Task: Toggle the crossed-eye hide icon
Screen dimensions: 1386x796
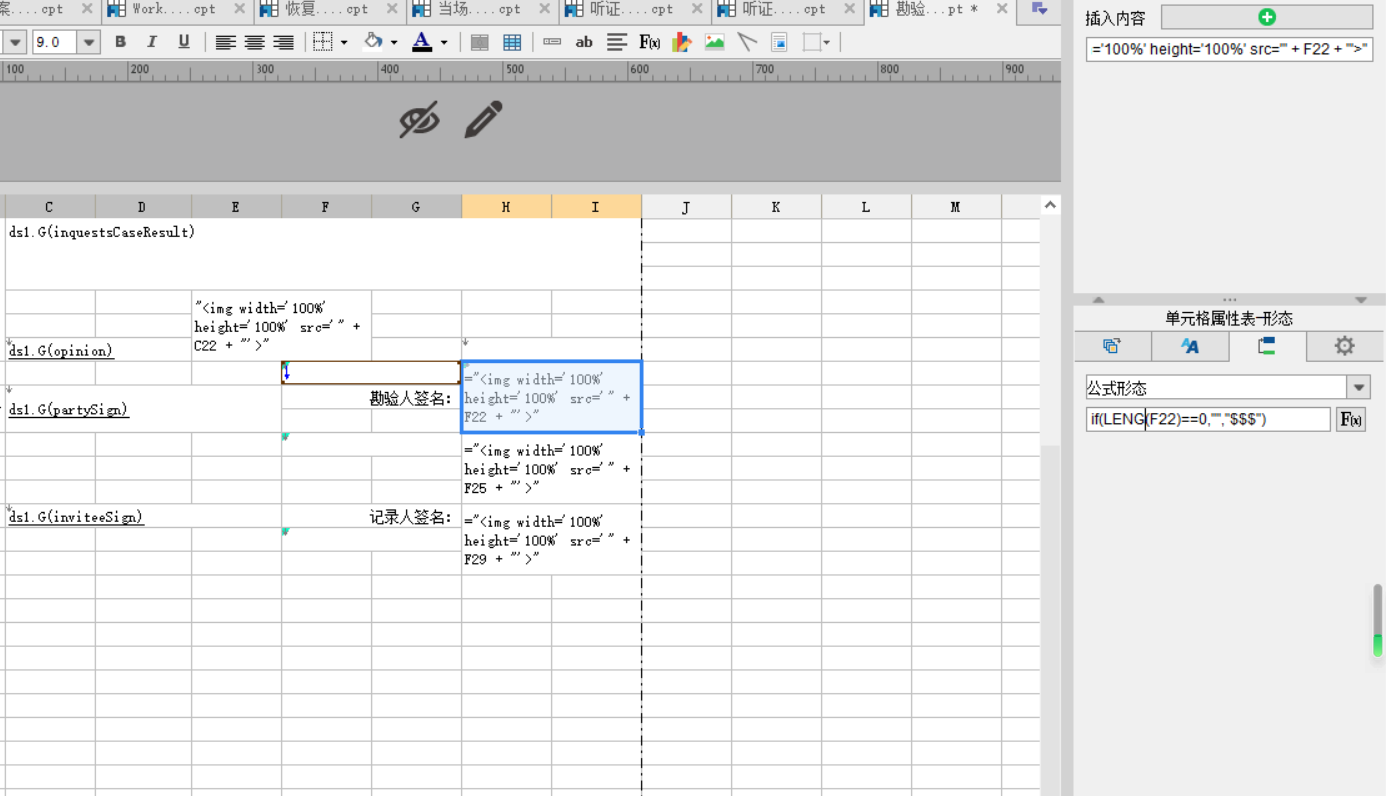Action: (x=419, y=120)
